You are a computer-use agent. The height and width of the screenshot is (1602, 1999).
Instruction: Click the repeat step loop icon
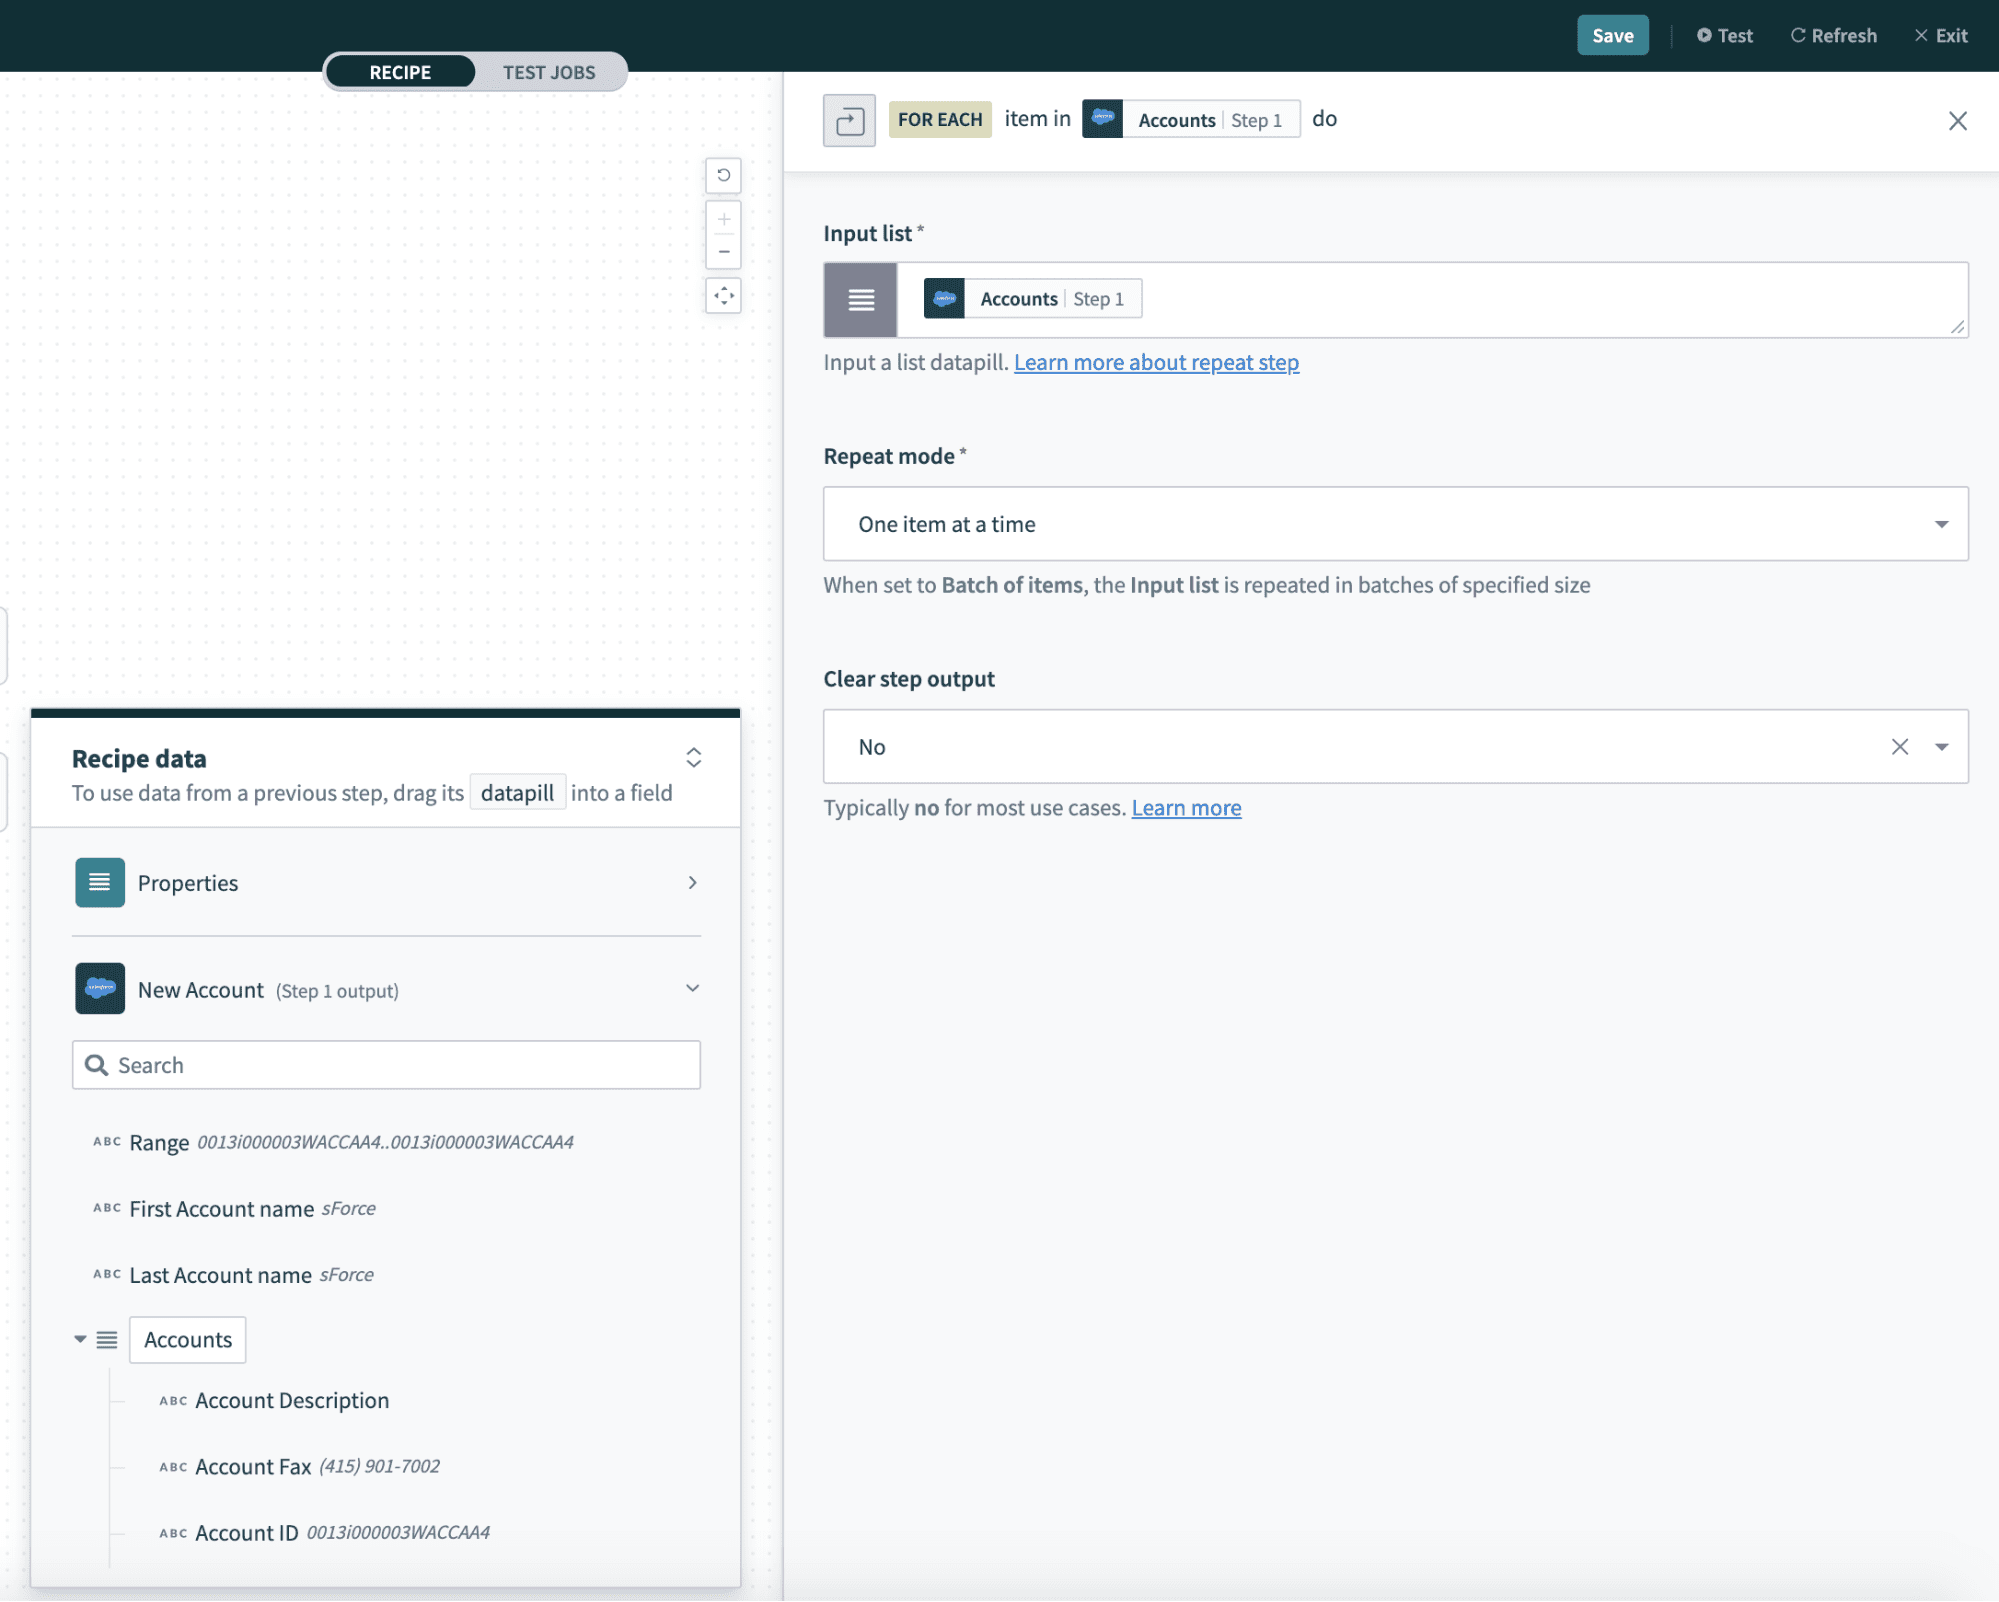pyautogui.click(x=849, y=121)
